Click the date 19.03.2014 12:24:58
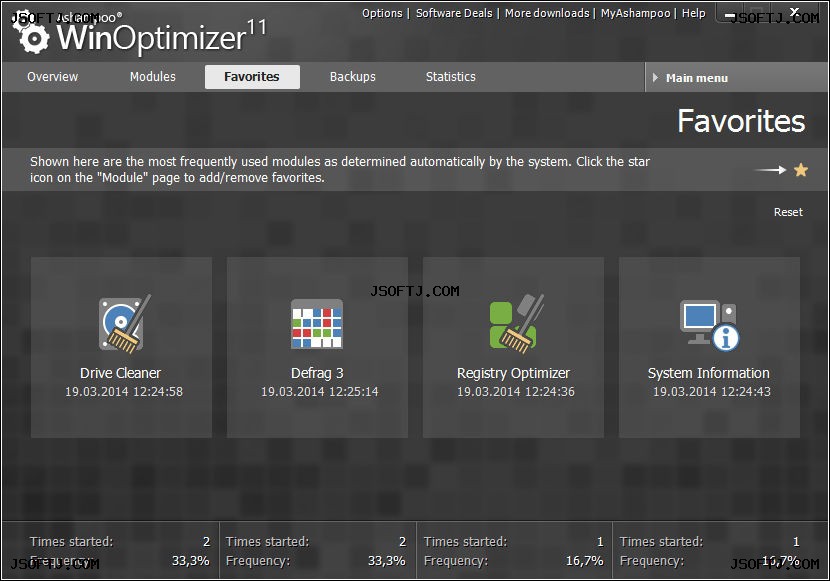Viewport: 830px width, 581px height. click(124, 392)
